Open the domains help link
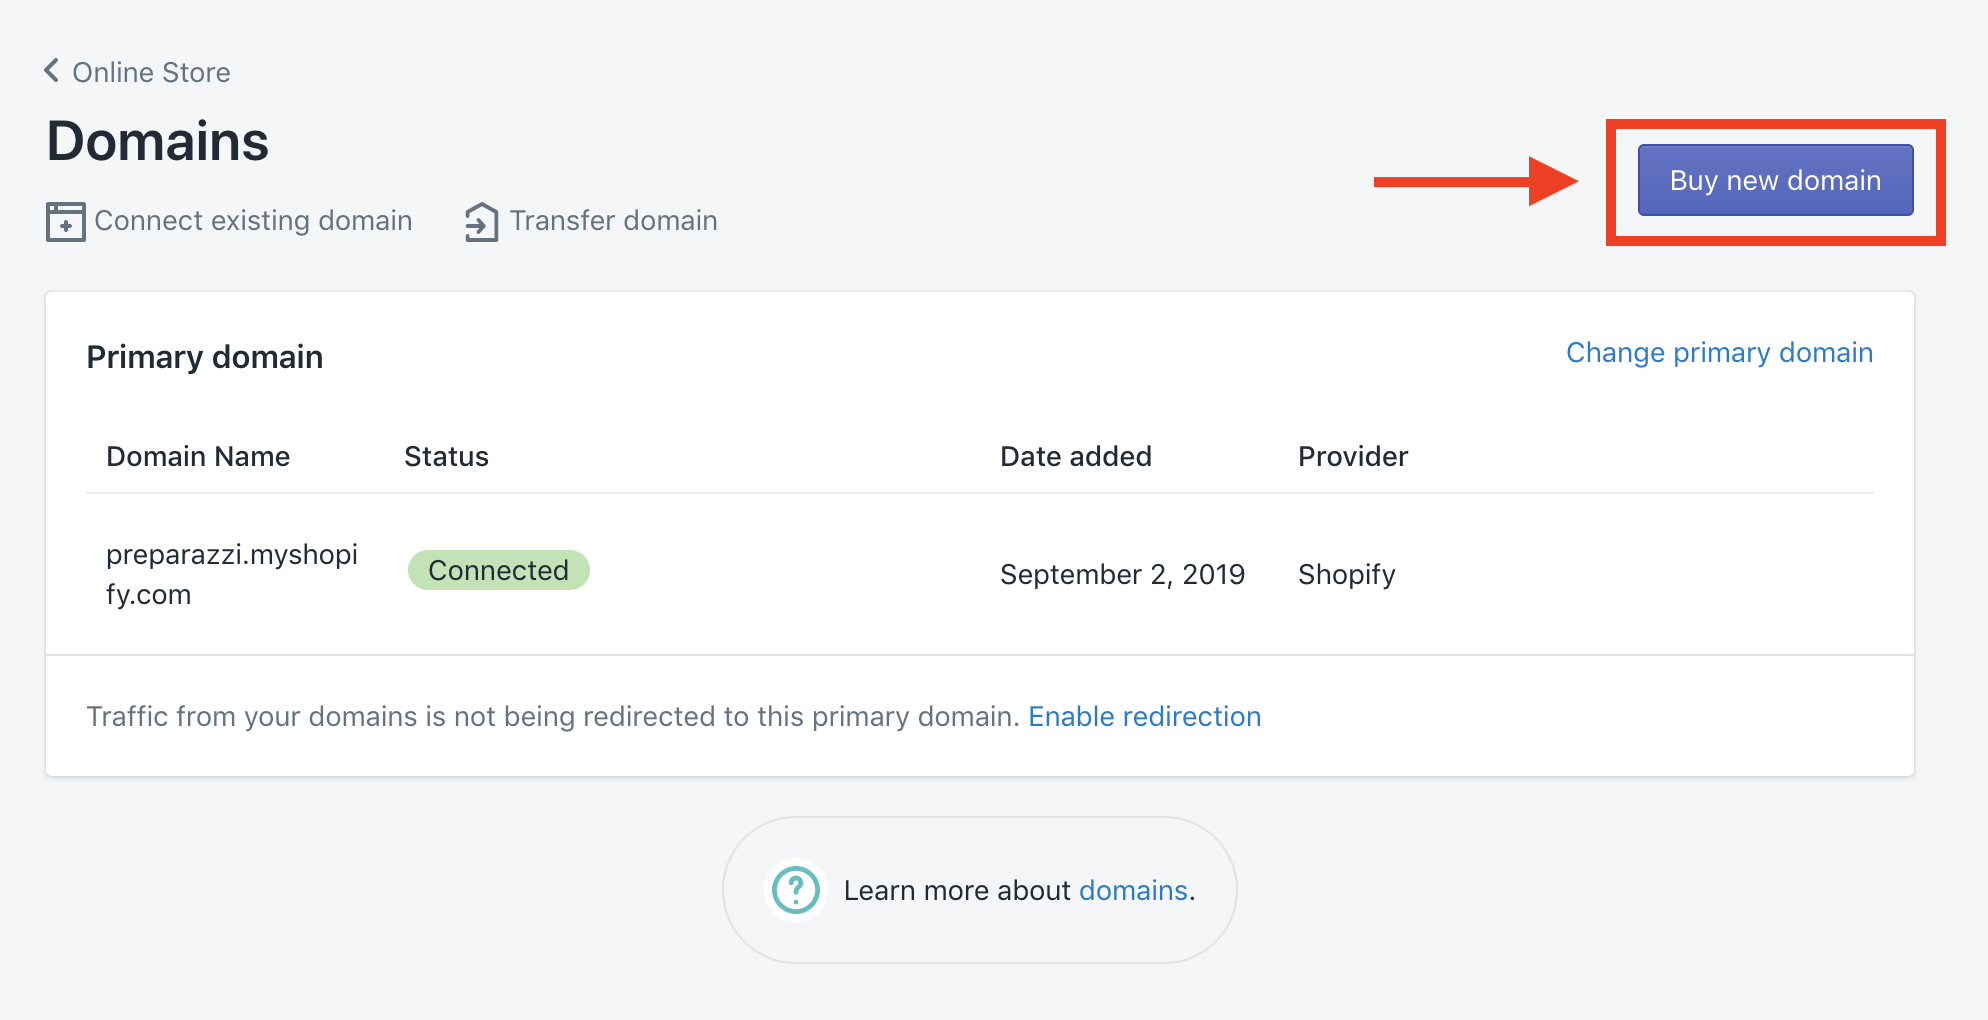Screen dimensions: 1988x1020 (1133, 890)
